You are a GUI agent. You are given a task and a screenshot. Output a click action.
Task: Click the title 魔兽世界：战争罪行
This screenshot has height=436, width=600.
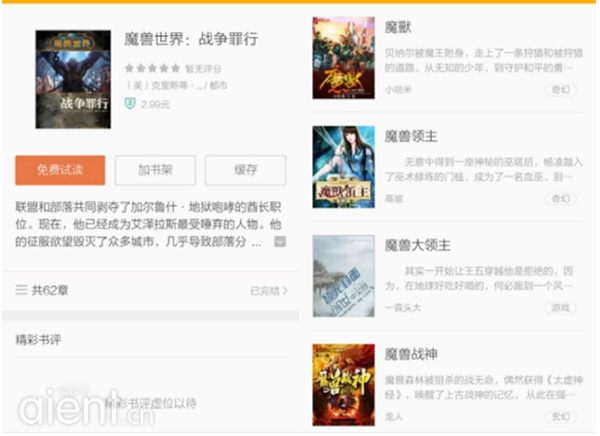point(191,39)
